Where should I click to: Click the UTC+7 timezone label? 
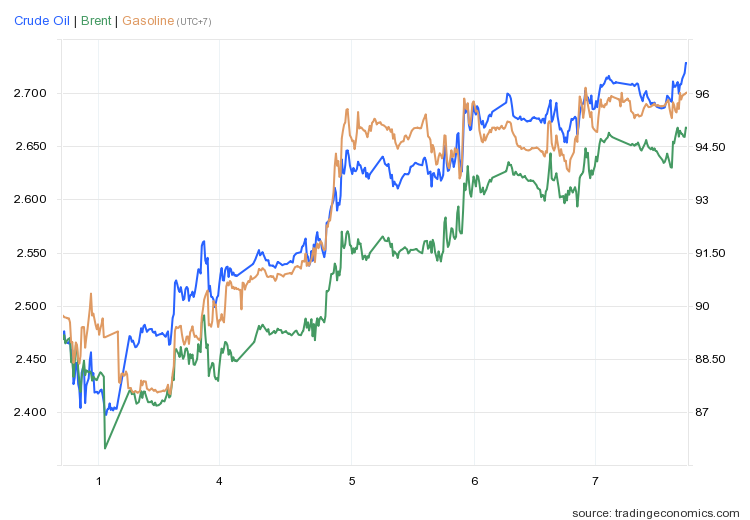(x=194, y=22)
